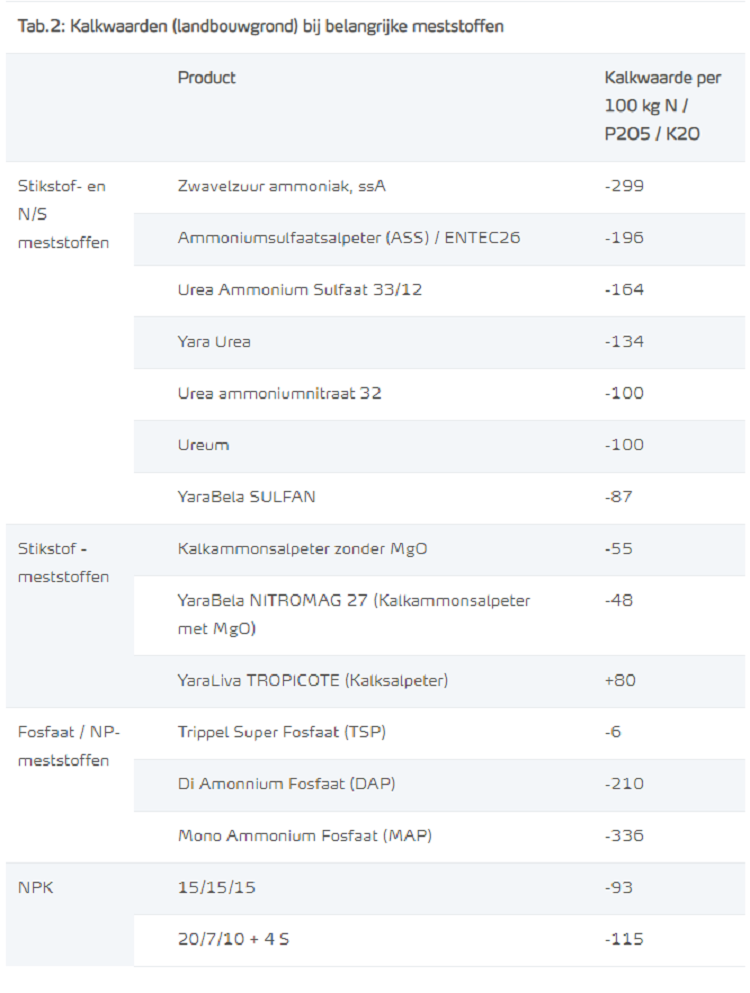This screenshot has width=750, height=993.
Task: Click the 'Ureum' product cell
Action: tap(203, 445)
